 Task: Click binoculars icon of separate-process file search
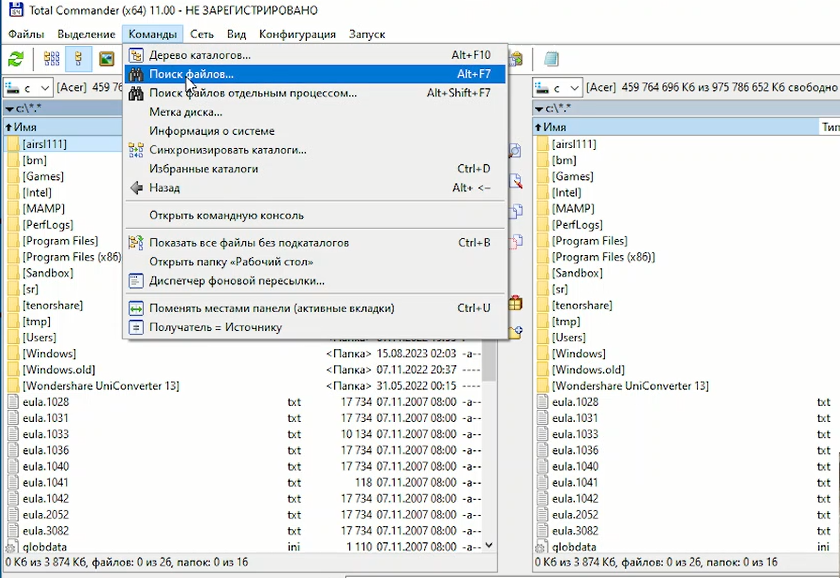136,93
